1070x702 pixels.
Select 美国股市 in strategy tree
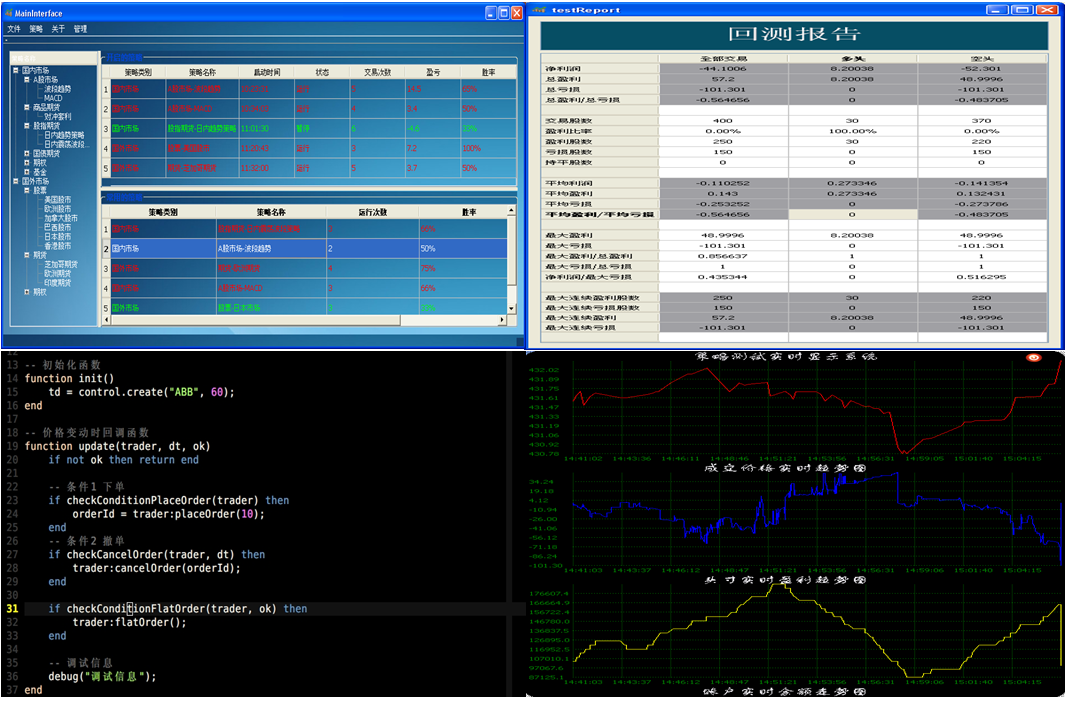coord(58,199)
